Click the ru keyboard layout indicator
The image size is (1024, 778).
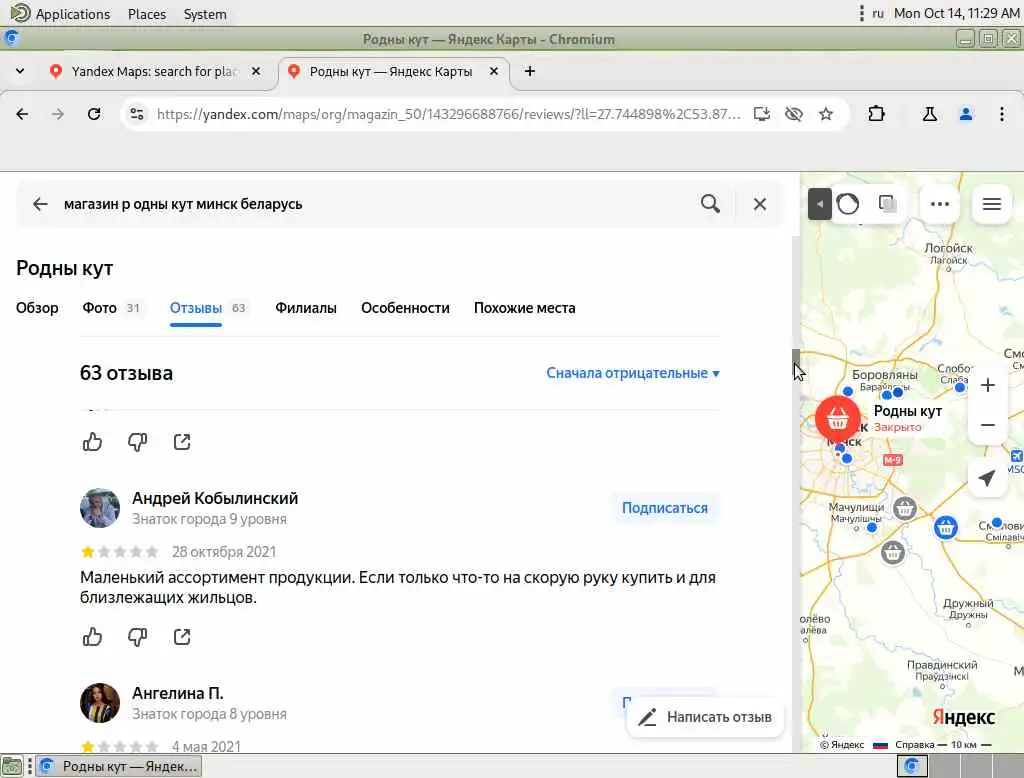pyautogui.click(x=878, y=13)
